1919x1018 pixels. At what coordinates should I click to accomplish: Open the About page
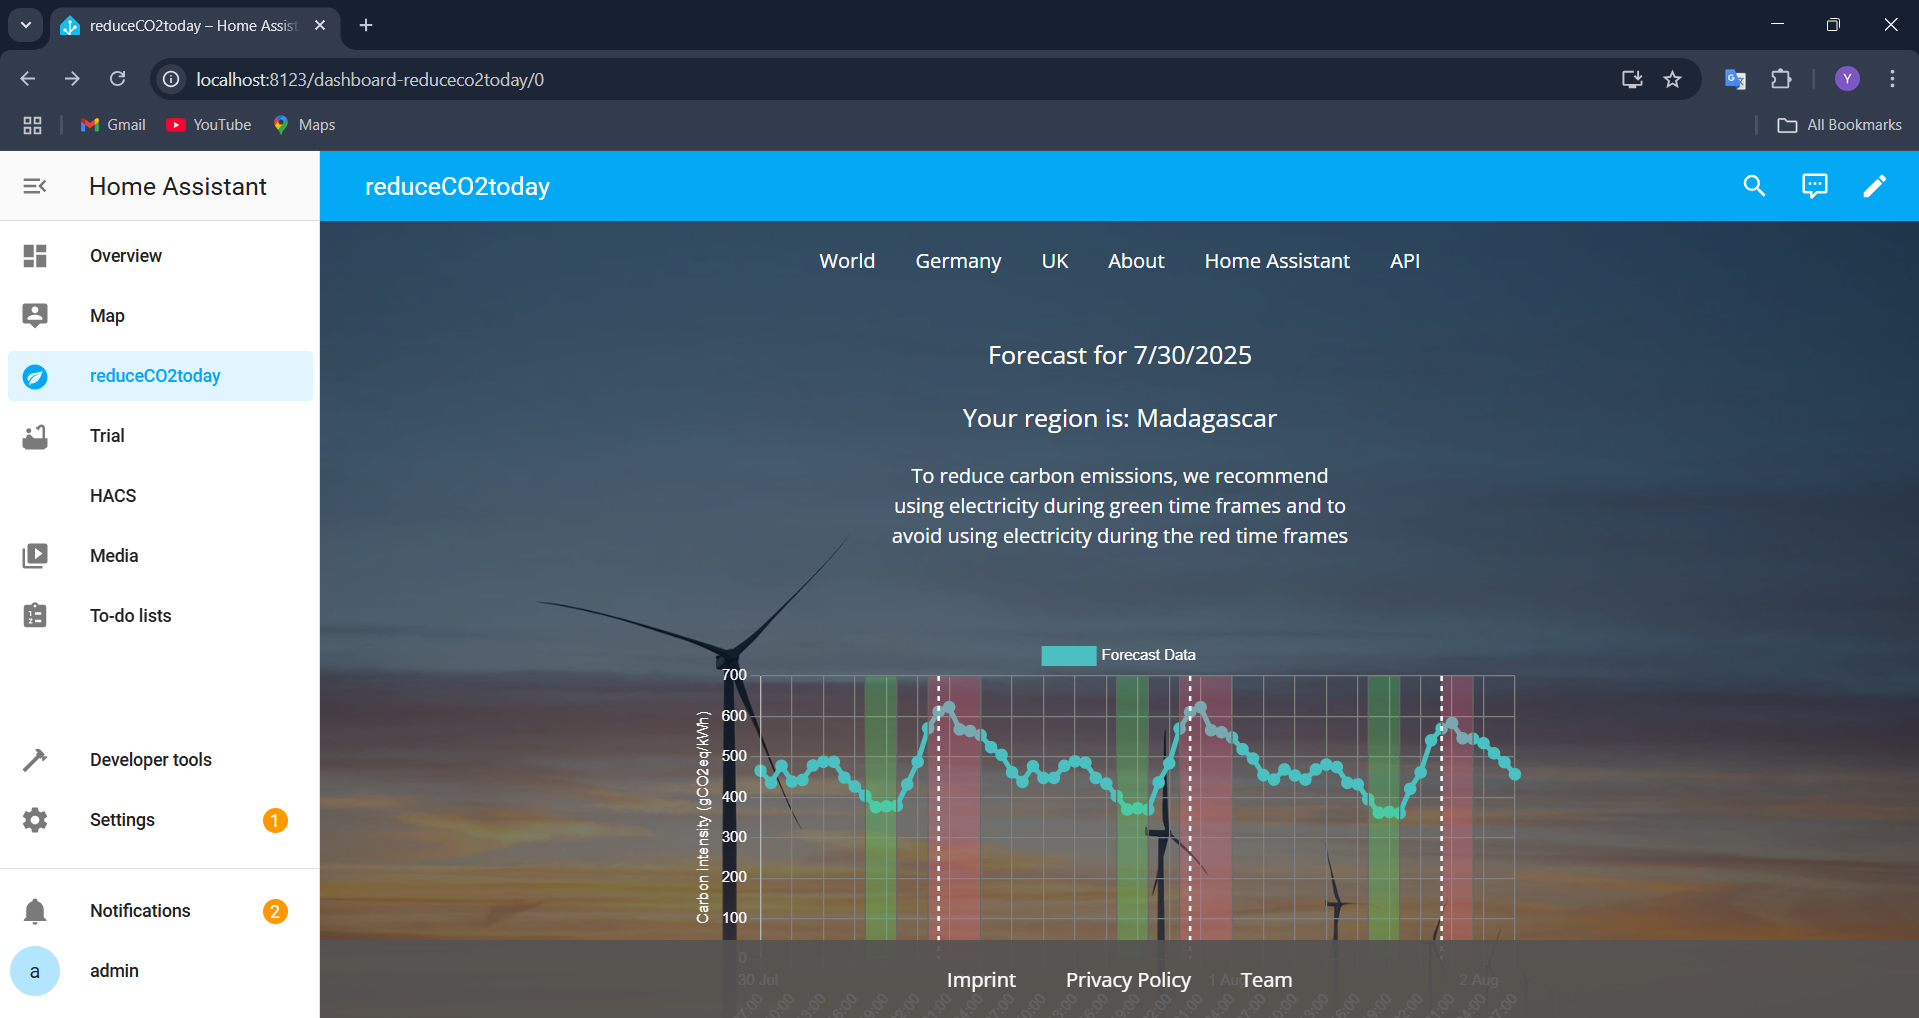point(1136,261)
